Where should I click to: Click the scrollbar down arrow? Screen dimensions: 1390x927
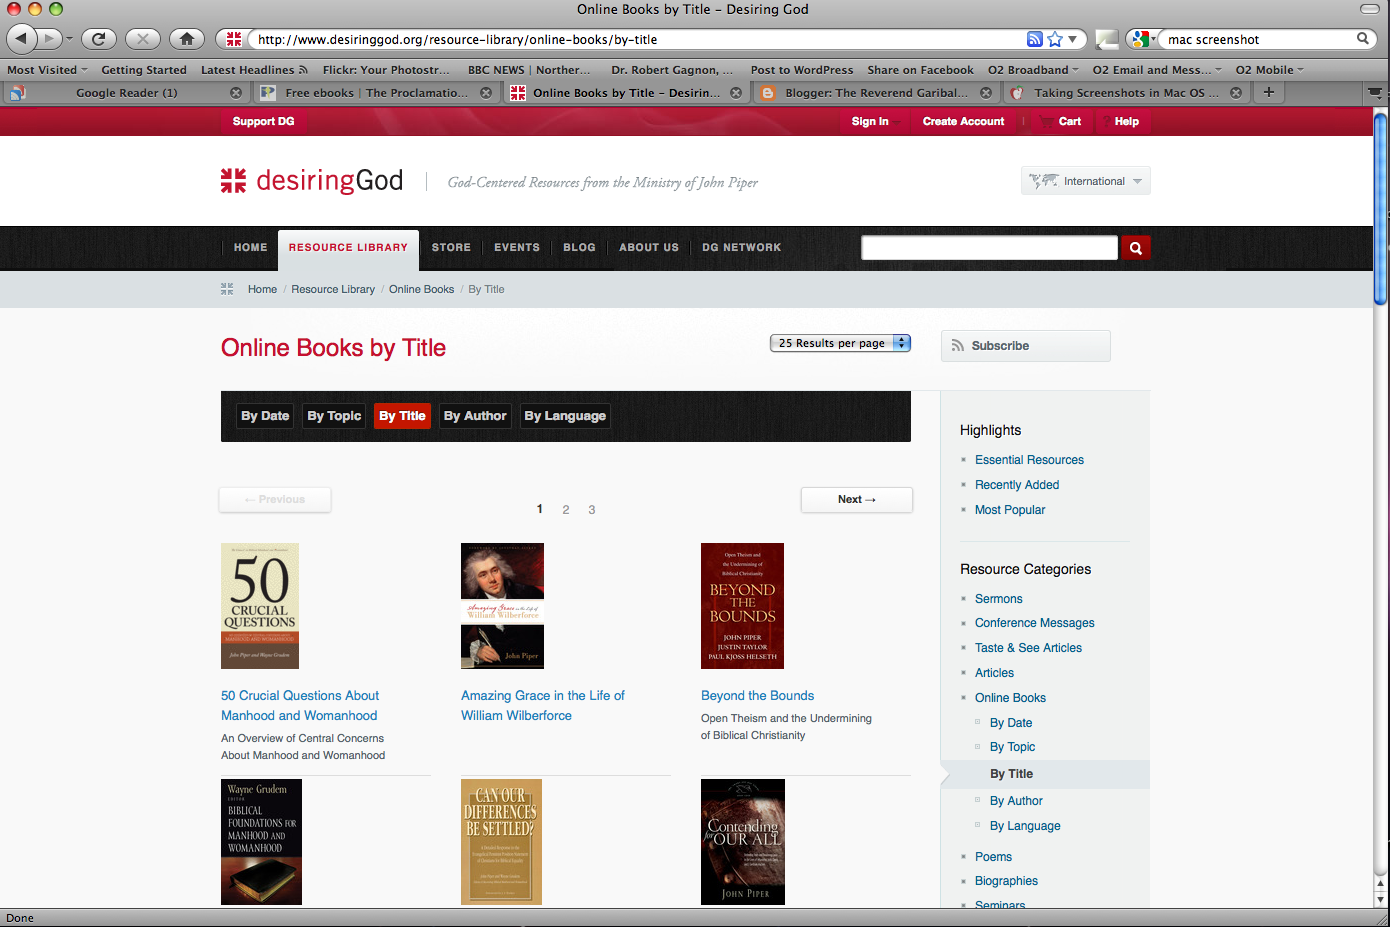1381,899
